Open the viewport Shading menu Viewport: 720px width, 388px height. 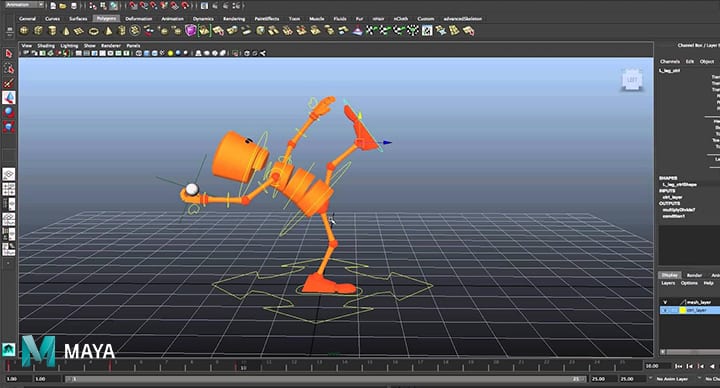(x=46, y=45)
